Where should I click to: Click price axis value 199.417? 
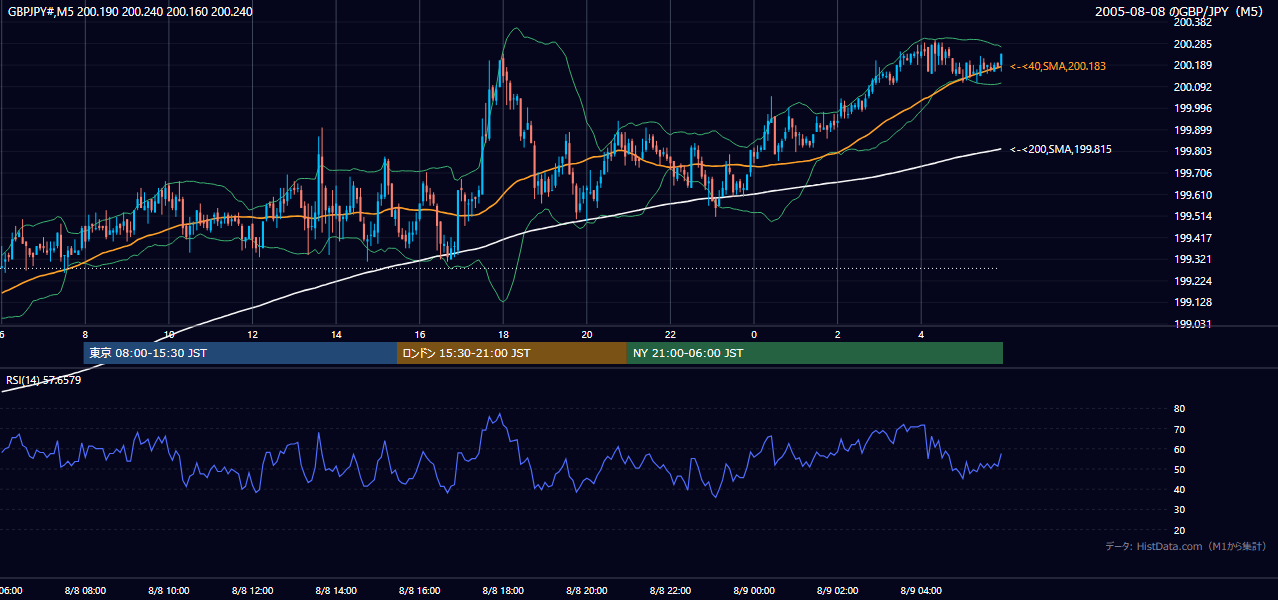1192,238
